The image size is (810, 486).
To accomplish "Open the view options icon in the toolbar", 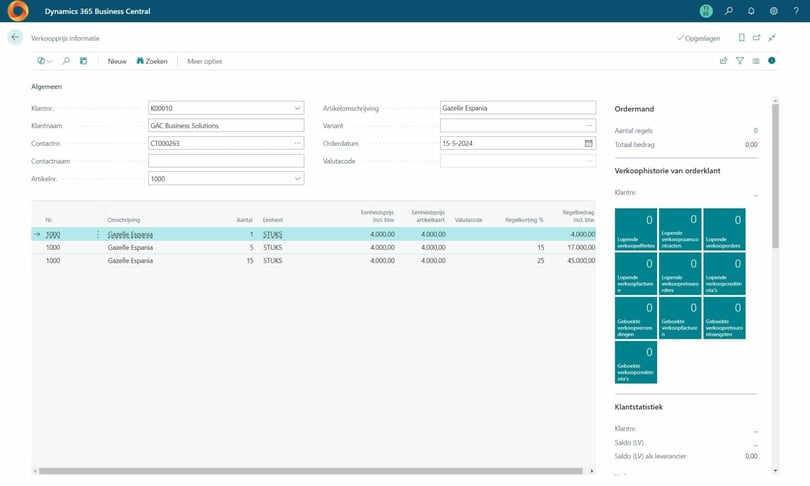I will point(44,61).
